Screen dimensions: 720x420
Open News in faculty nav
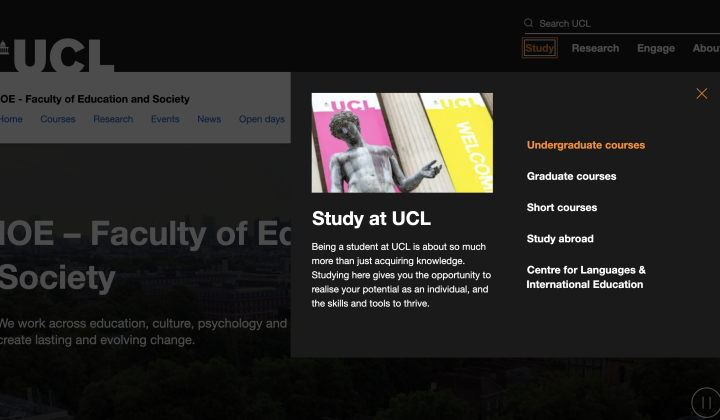(209, 119)
